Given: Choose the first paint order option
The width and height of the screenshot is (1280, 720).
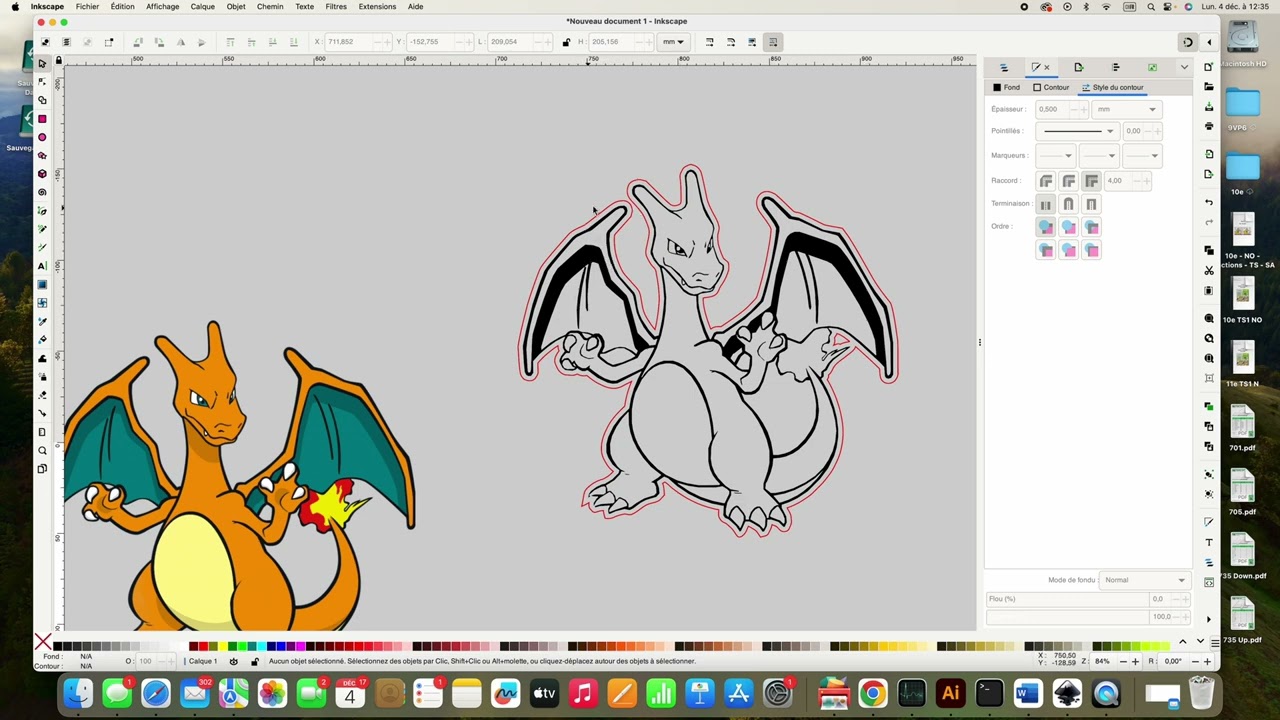Looking at the screenshot, I should [x=1046, y=227].
